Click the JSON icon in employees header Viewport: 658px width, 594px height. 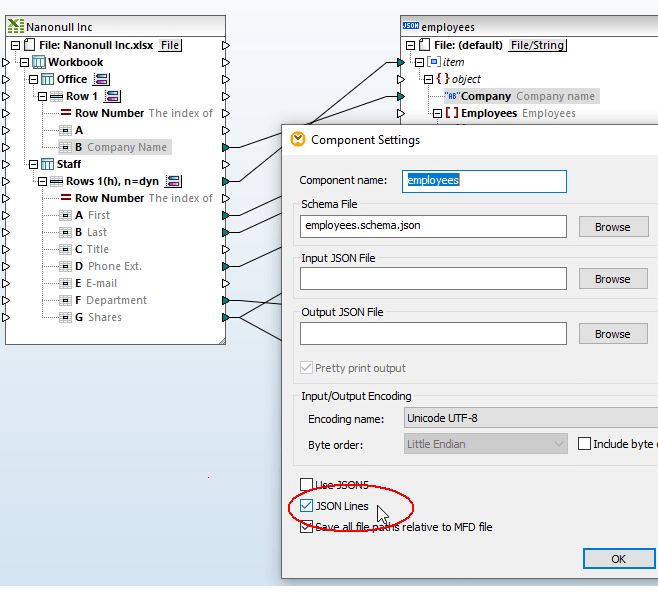point(410,26)
